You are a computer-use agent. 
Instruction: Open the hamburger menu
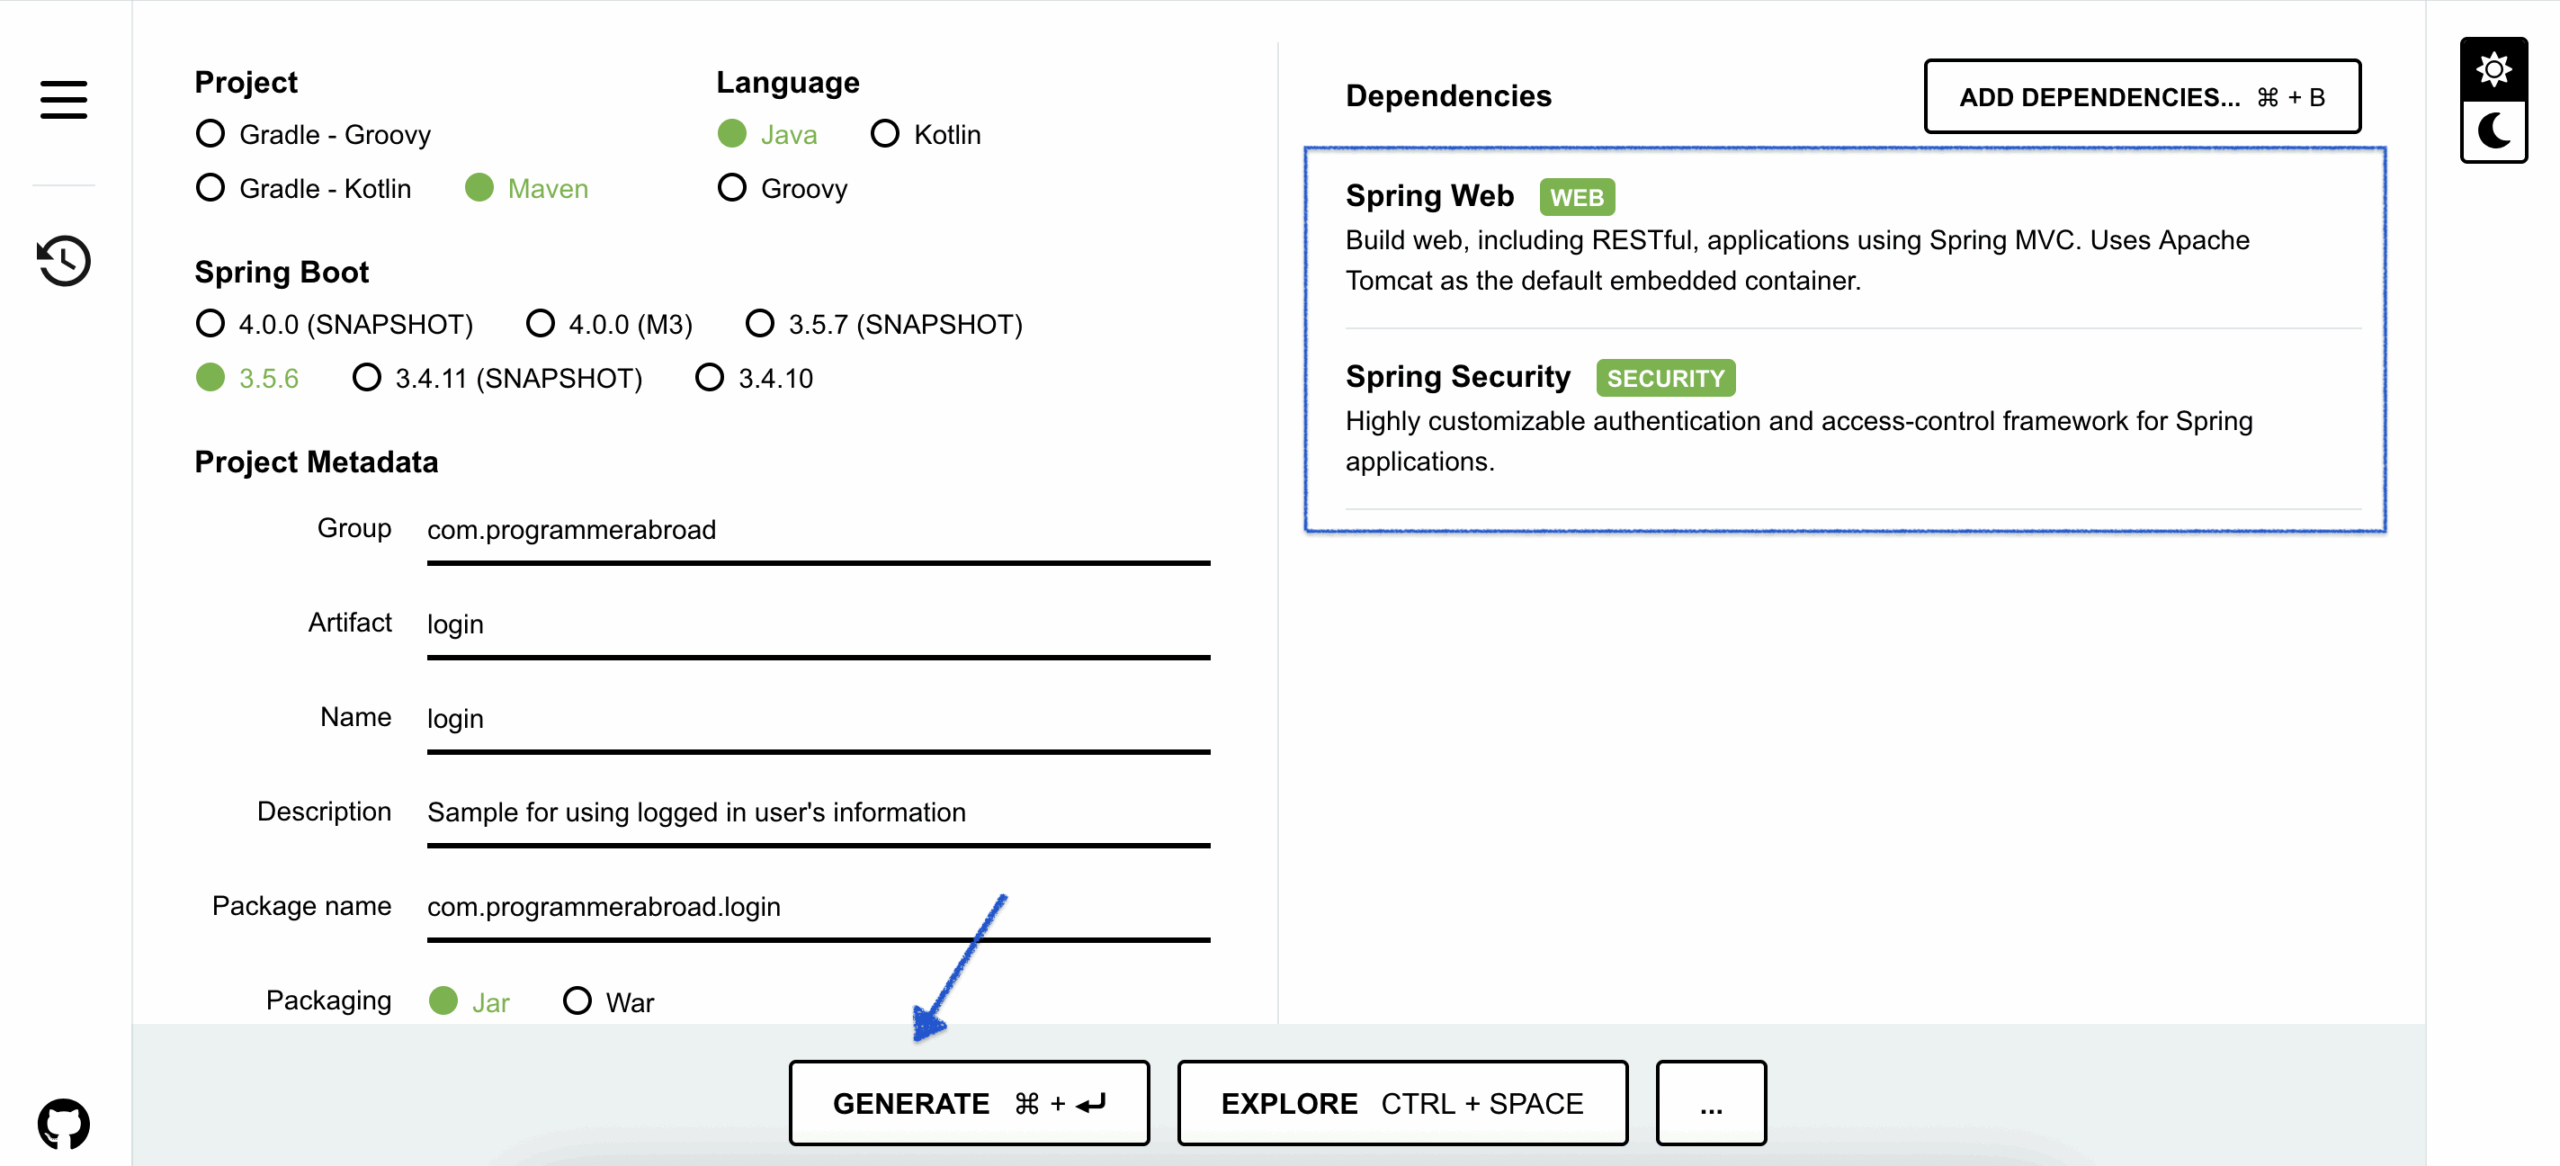point(62,100)
